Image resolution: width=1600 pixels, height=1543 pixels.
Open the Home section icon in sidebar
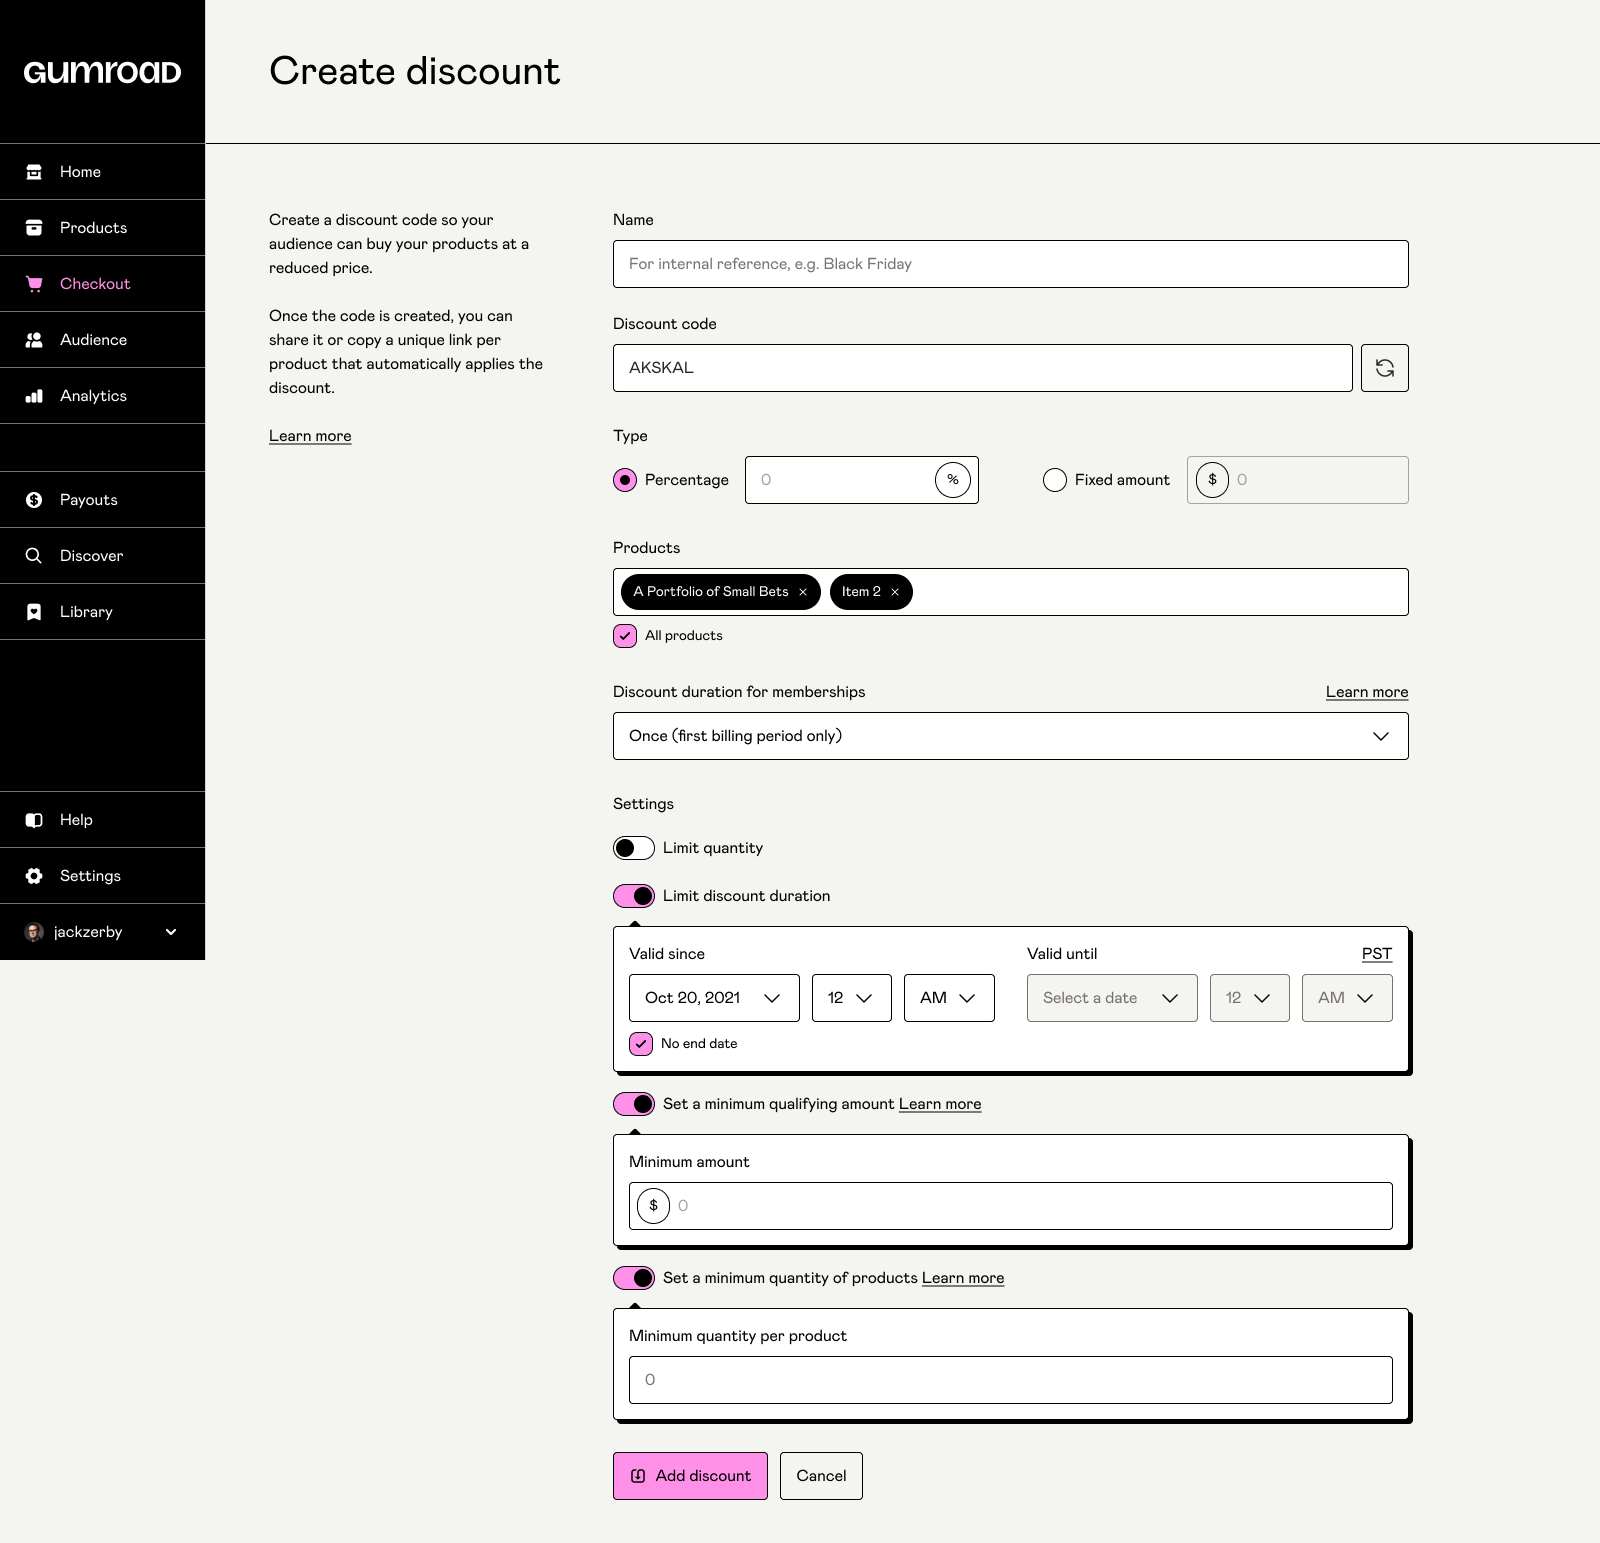pyautogui.click(x=34, y=171)
